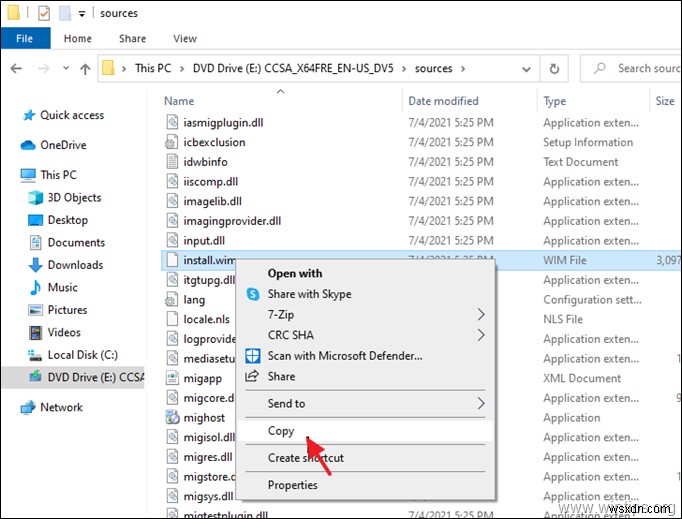Select This PC in navigation pane
The image size is (682, 519).
point(58,175)
